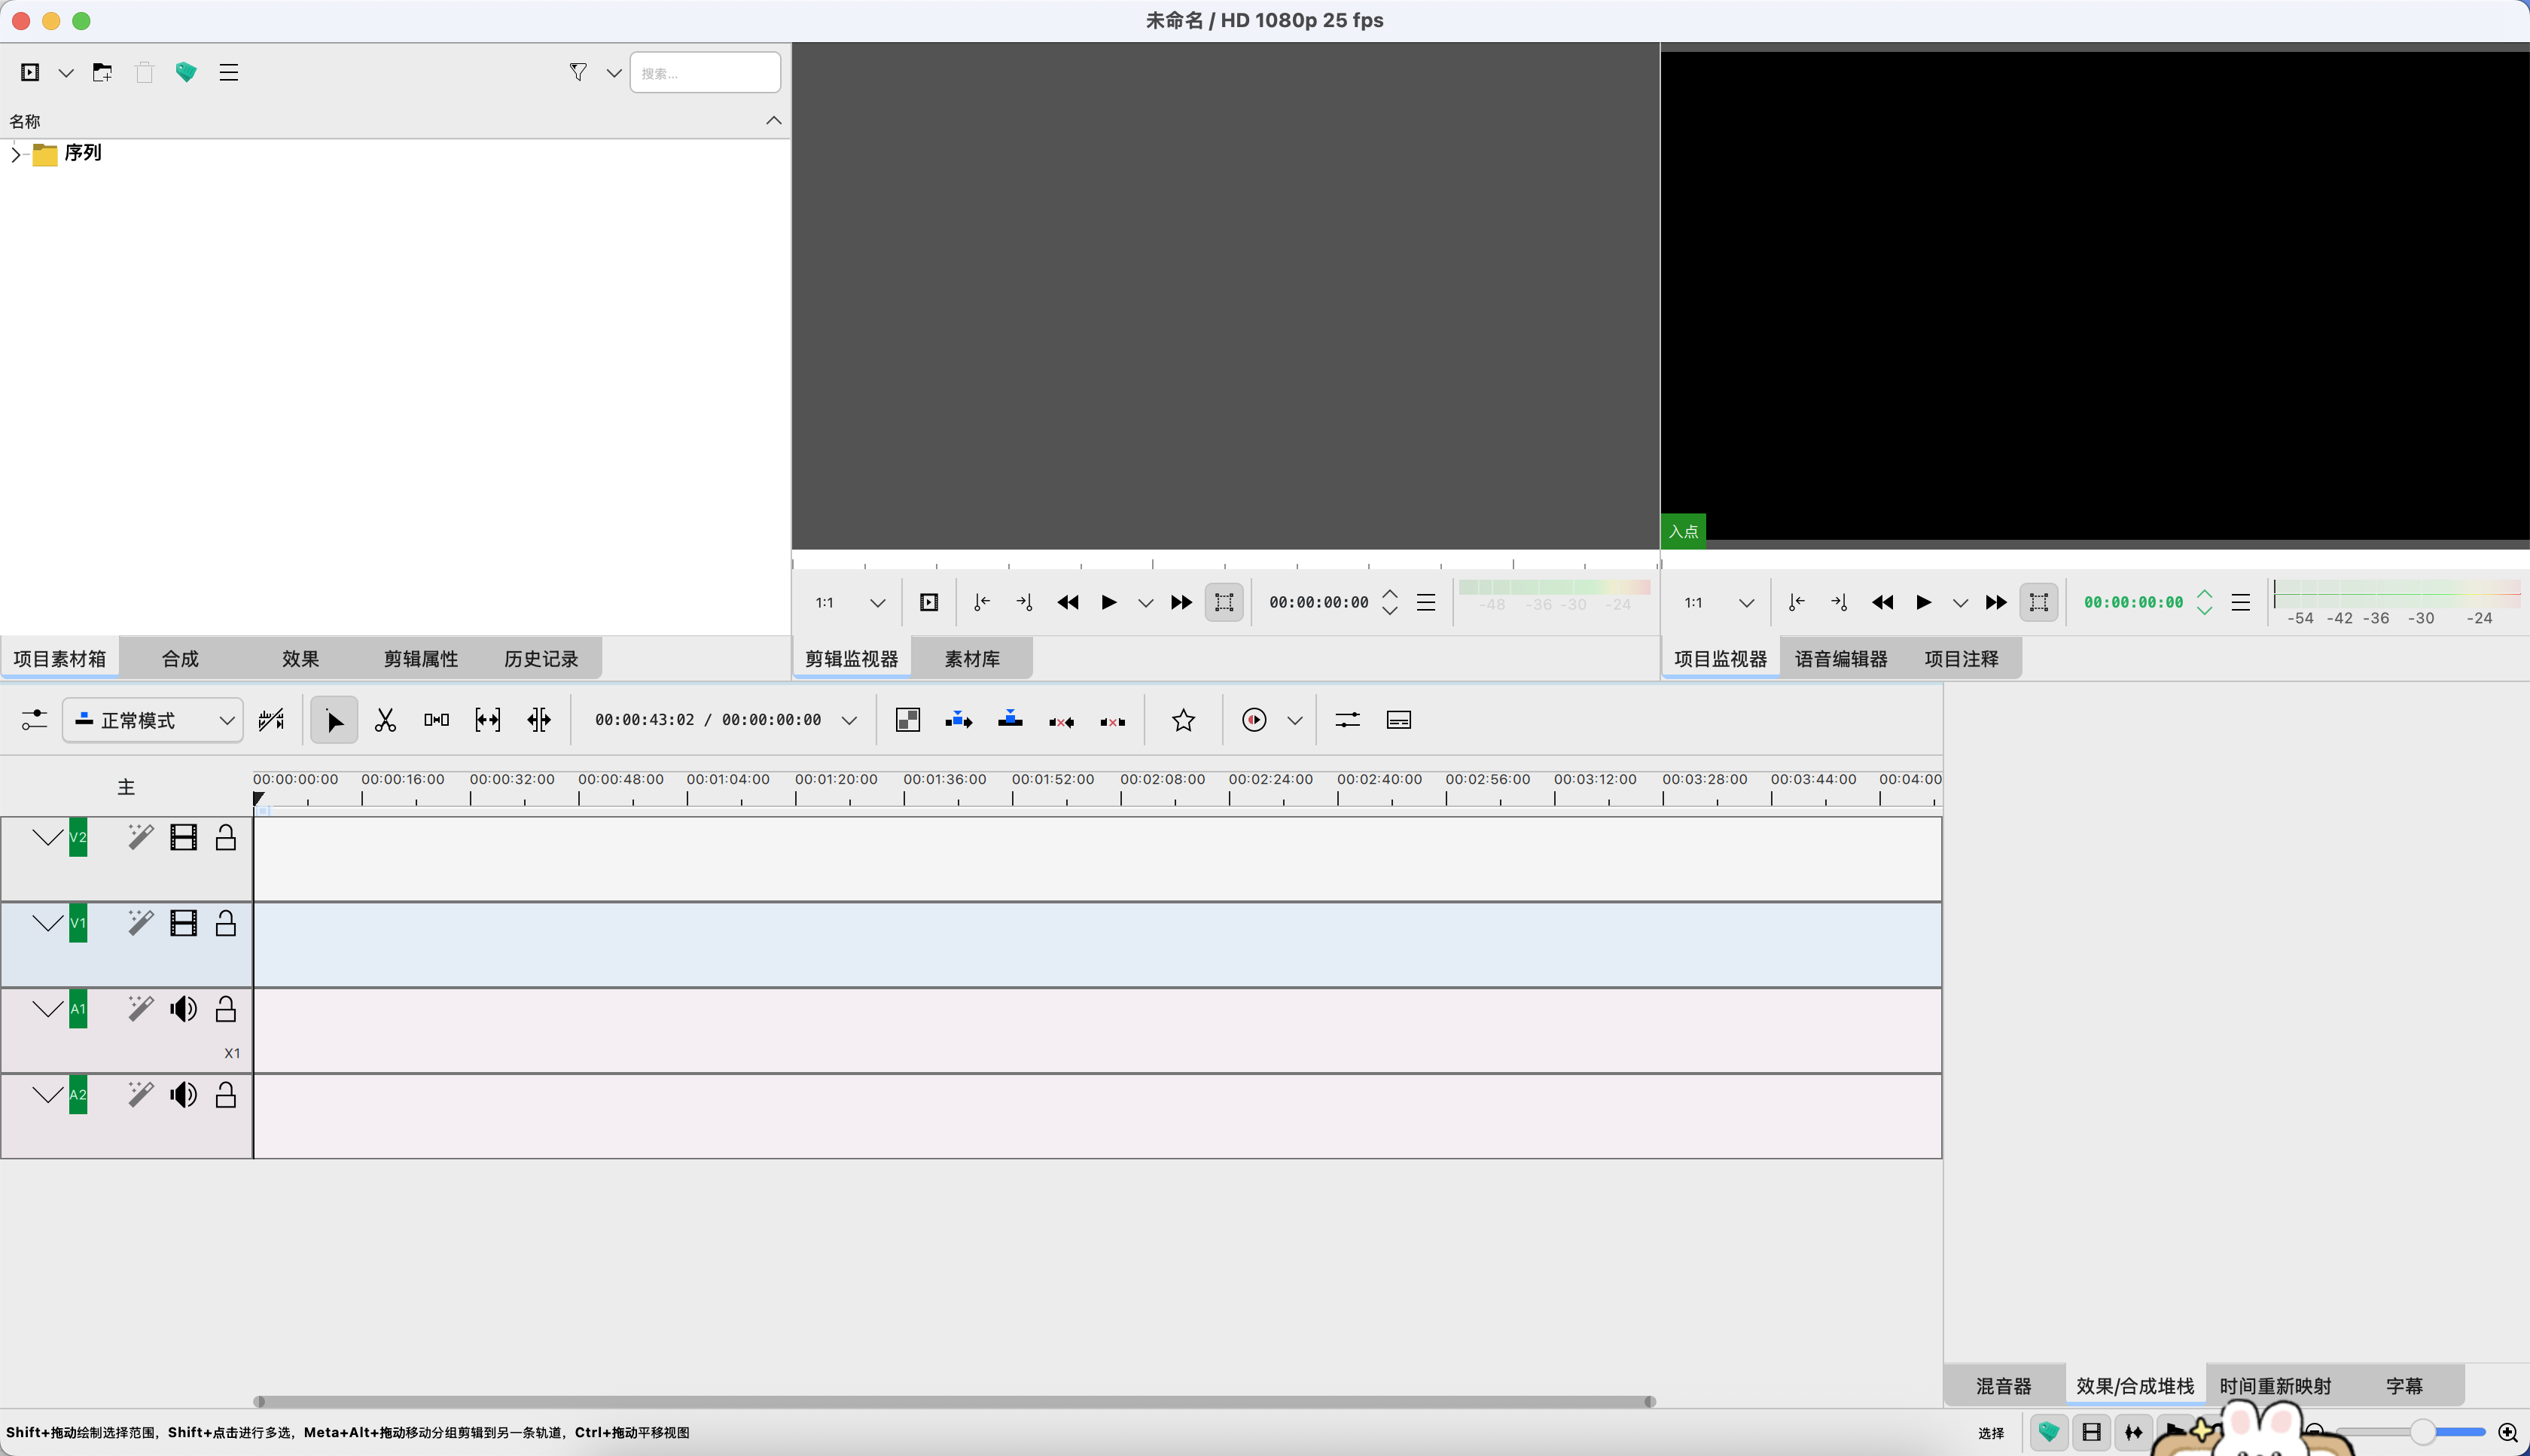
Task: Click the create folder icon in bin
Action: pyautogui.click(x=102, y=72)
